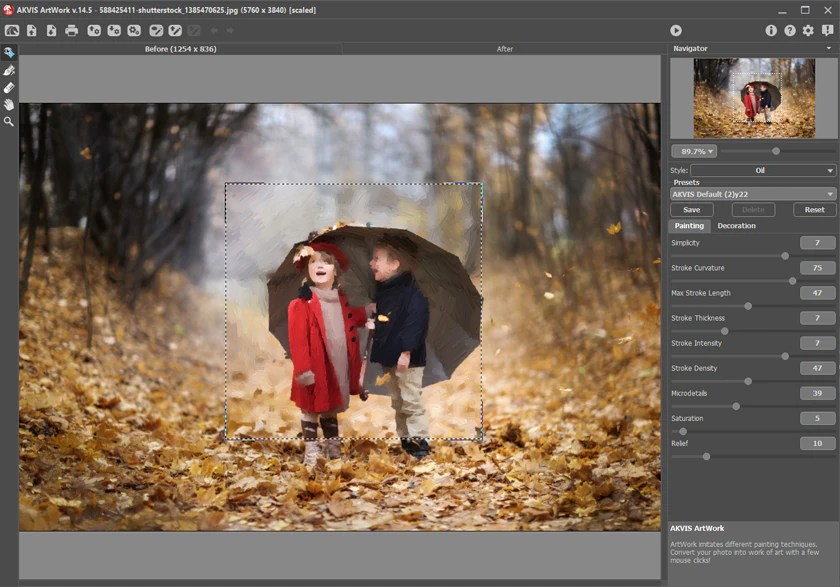Viewport: 840px width, 587px height.
Task: Open batch processing options
Action: (133, 30)
